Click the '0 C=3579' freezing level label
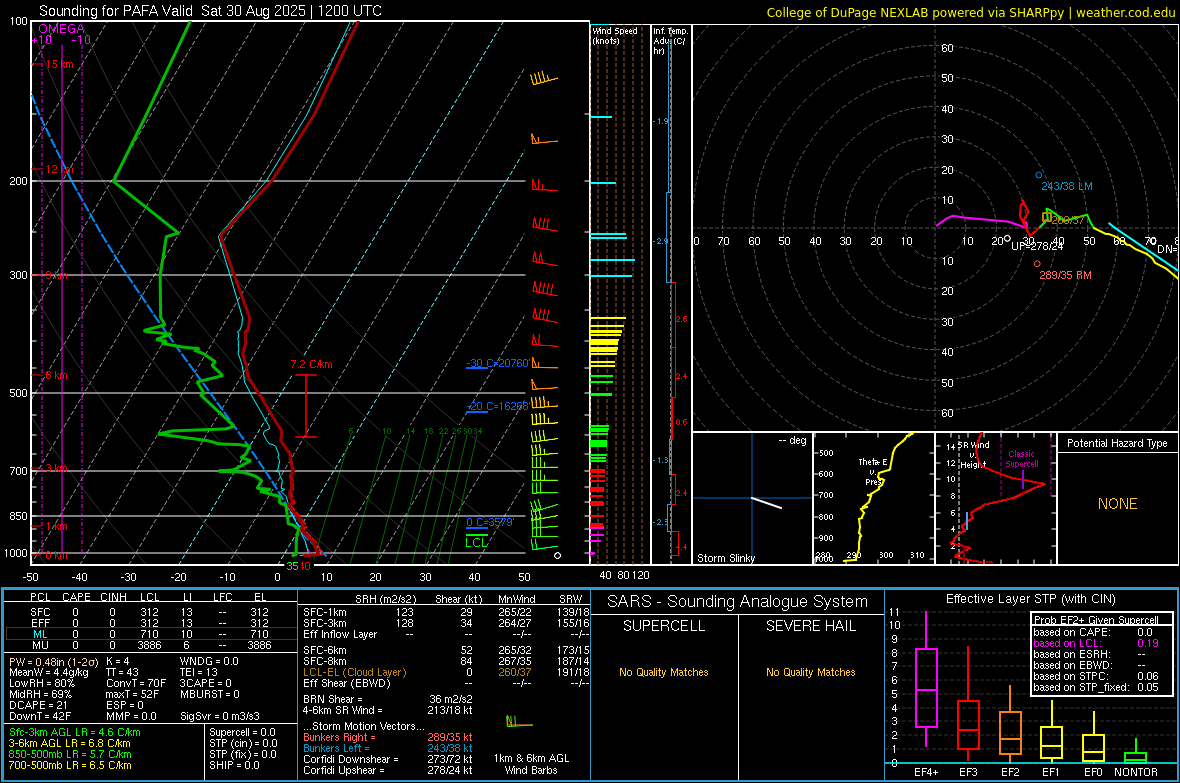This screenshot has height=783, width=1180. click(x=490, y=523)
